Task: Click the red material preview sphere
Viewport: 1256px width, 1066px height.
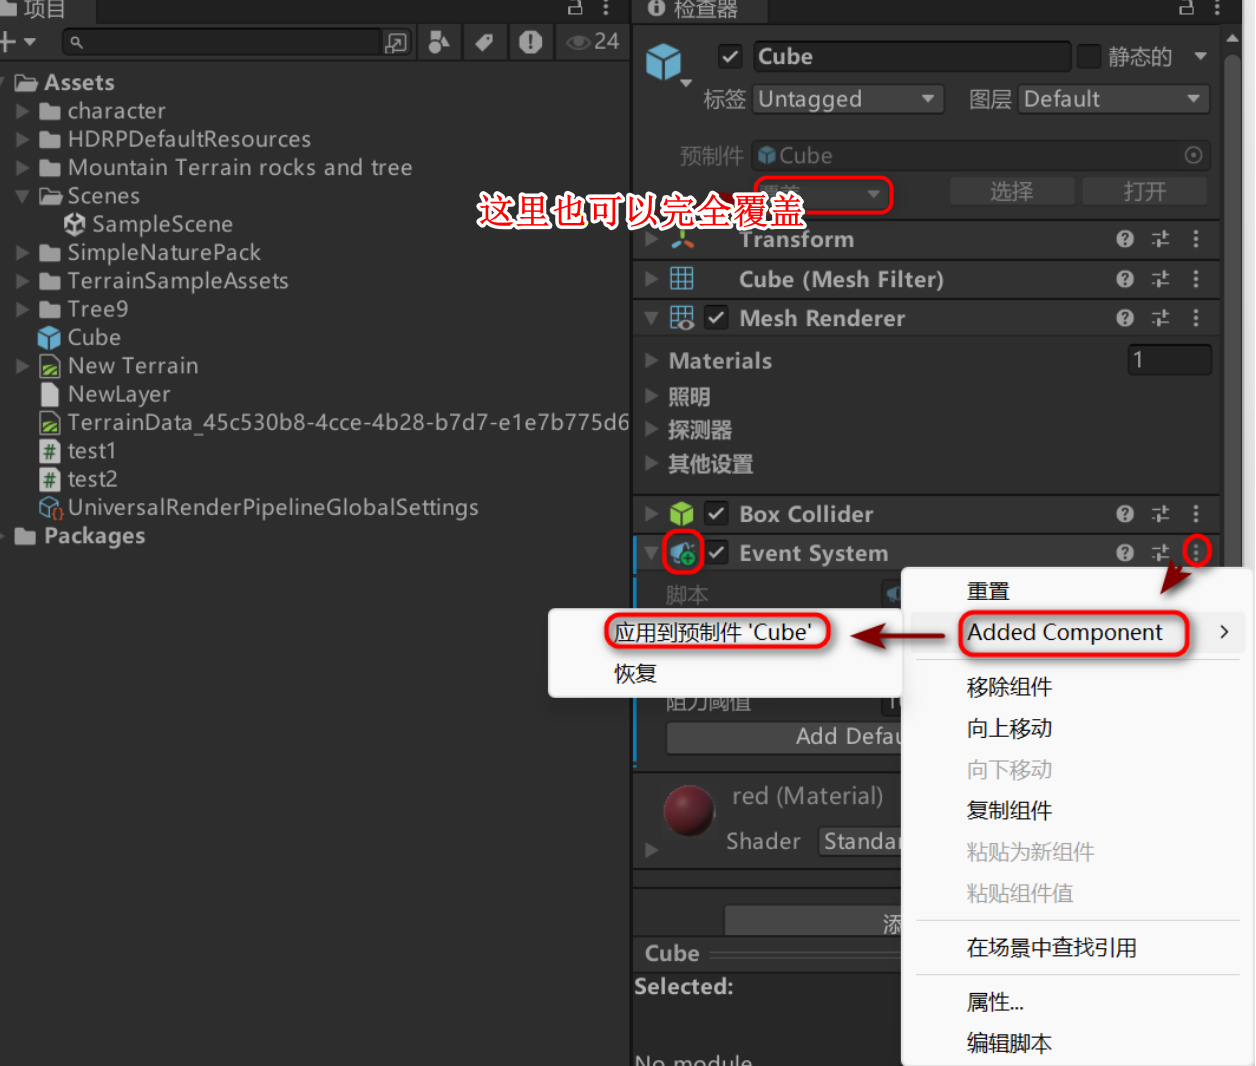Action: pos(689,810)
